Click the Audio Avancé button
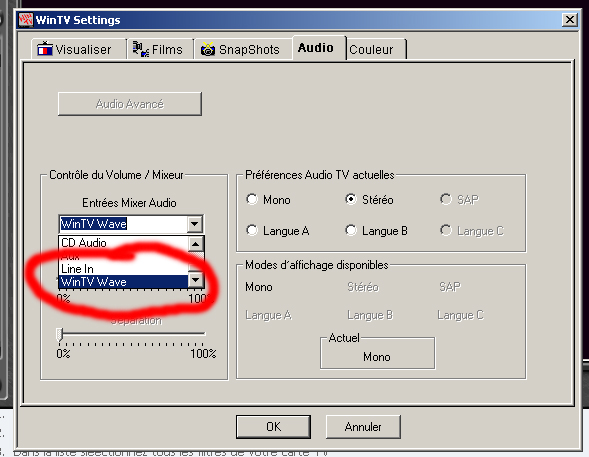 coord(130,104)
